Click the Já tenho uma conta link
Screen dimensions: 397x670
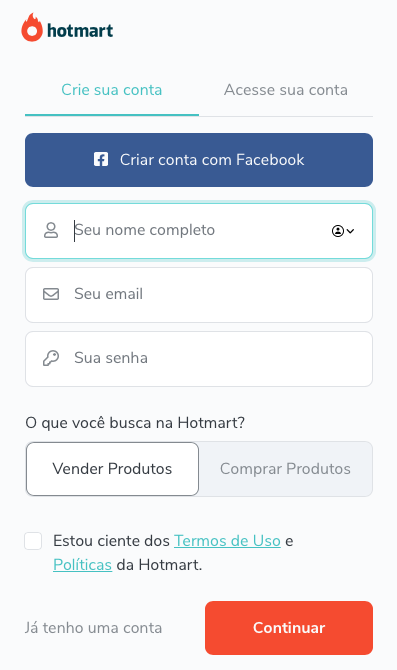[93, 628]
